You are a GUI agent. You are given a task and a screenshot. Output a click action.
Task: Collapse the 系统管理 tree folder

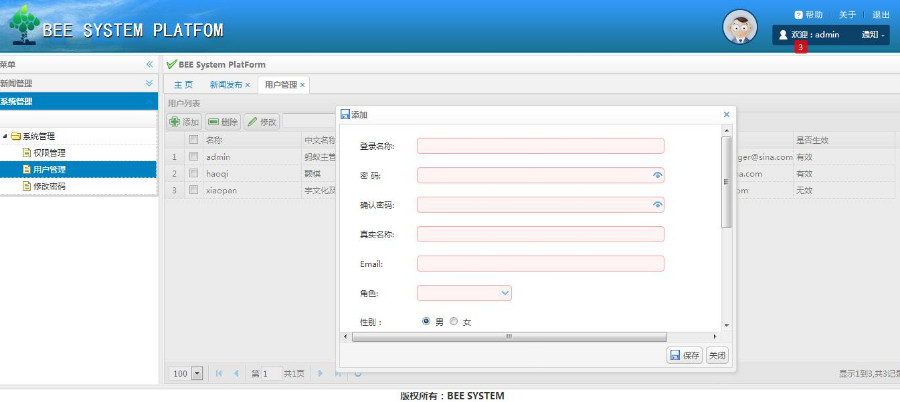5,137
